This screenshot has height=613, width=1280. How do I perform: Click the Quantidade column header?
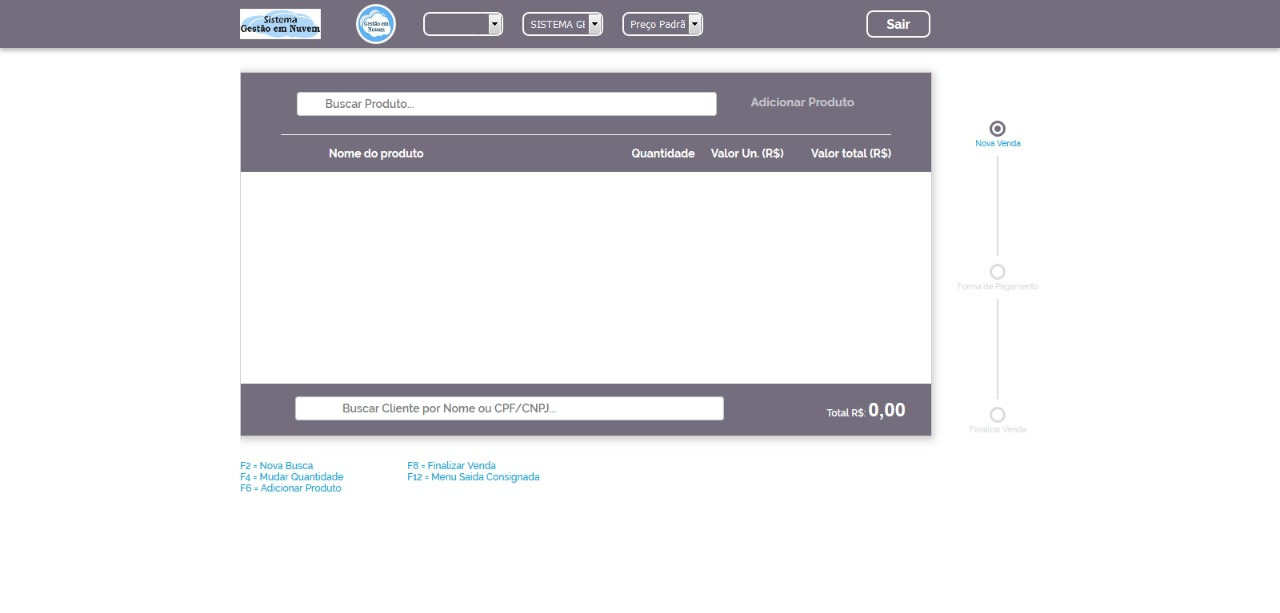[x=662, y=153]
